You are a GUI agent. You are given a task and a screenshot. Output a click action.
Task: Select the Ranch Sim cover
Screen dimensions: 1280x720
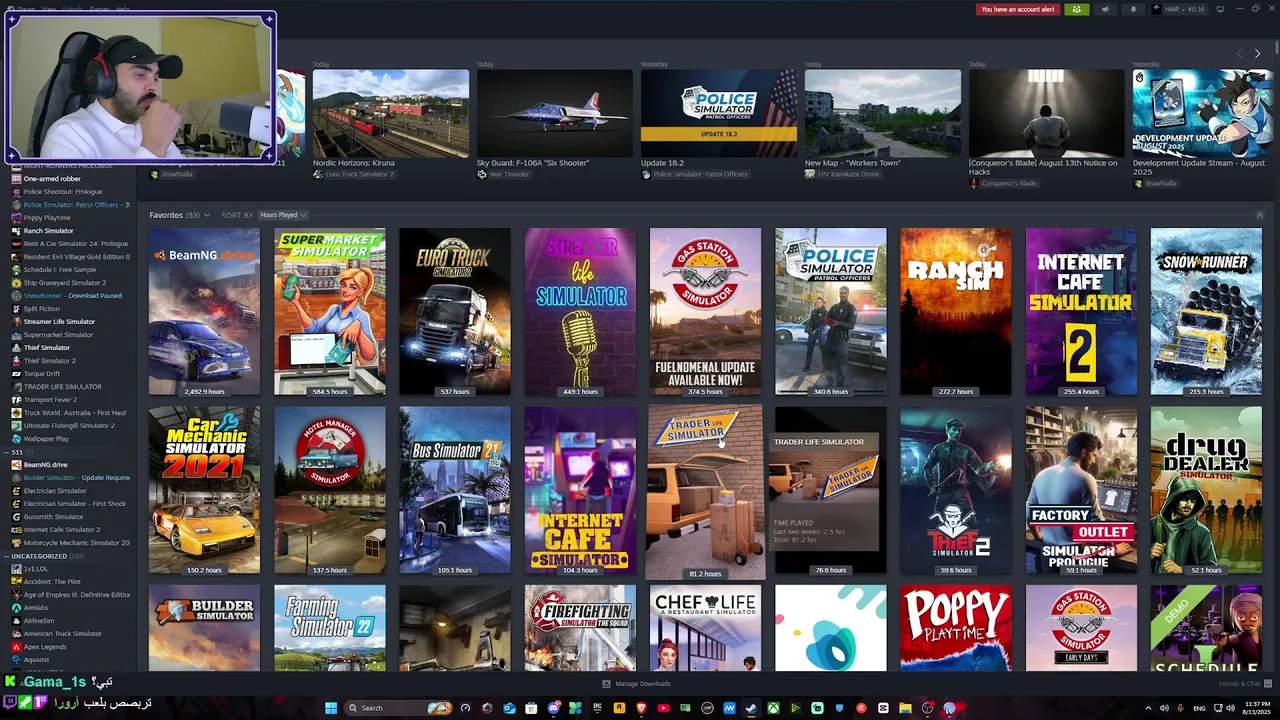pyautogui.click(x=955, y=311)
